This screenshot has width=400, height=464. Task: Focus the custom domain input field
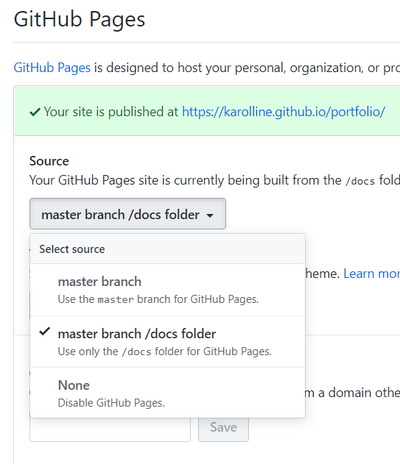[110, 430]
